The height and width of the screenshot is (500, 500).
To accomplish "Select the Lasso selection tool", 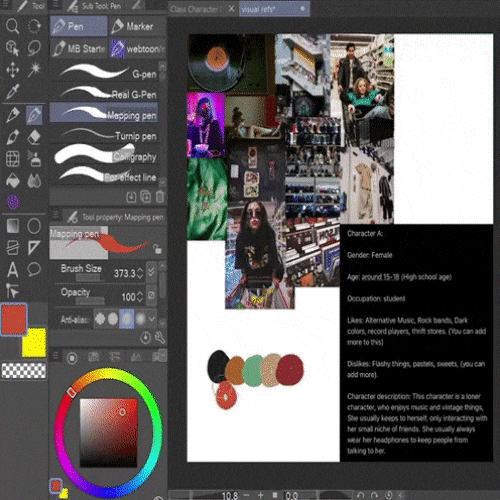I will (34, 48).
